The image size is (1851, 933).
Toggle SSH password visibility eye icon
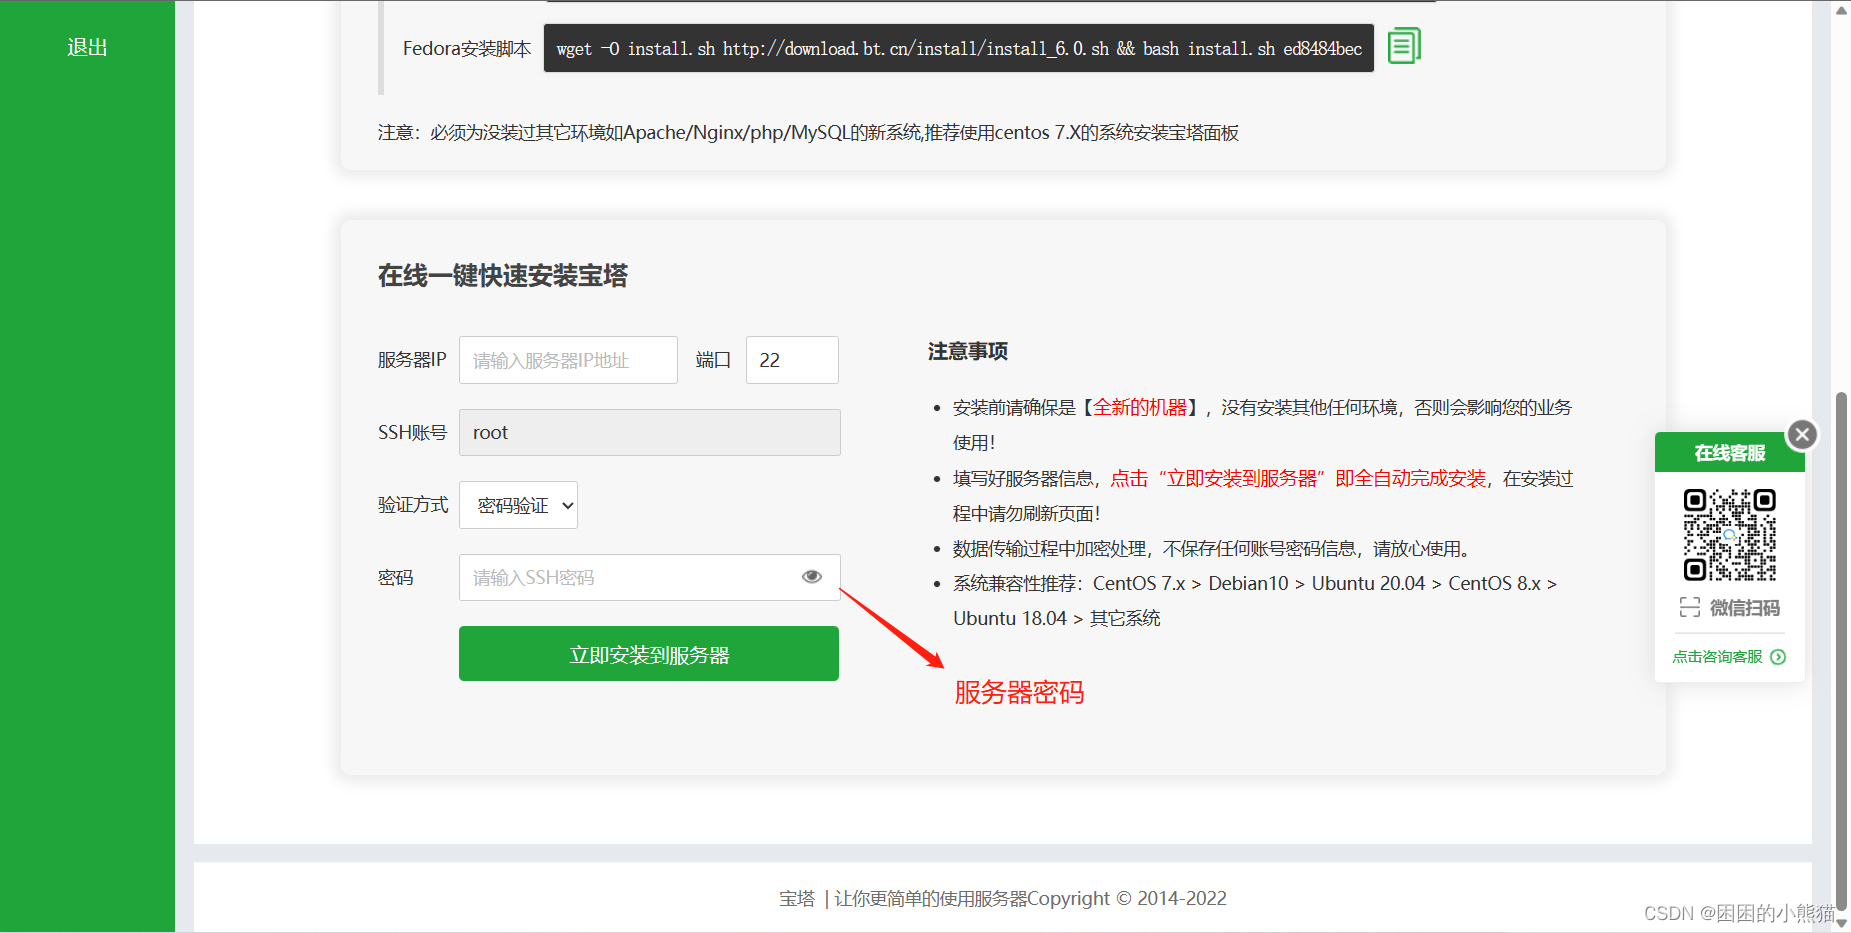pos(812,577)
